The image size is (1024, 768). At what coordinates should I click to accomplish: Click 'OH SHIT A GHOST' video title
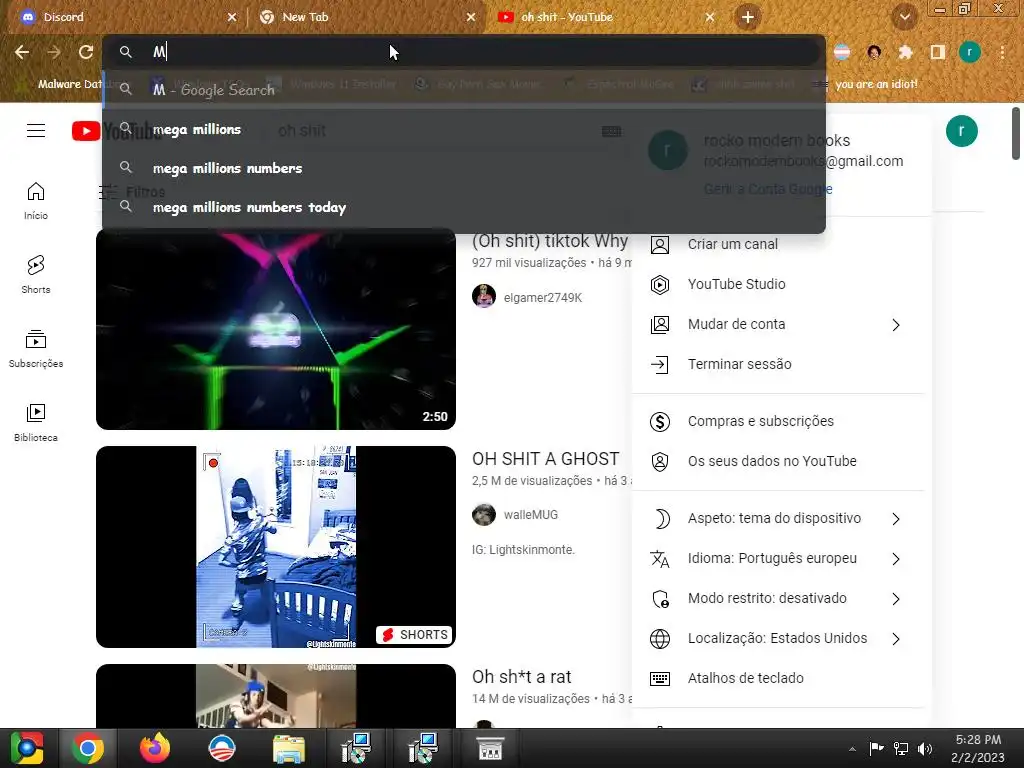click(x=545, y=459)
